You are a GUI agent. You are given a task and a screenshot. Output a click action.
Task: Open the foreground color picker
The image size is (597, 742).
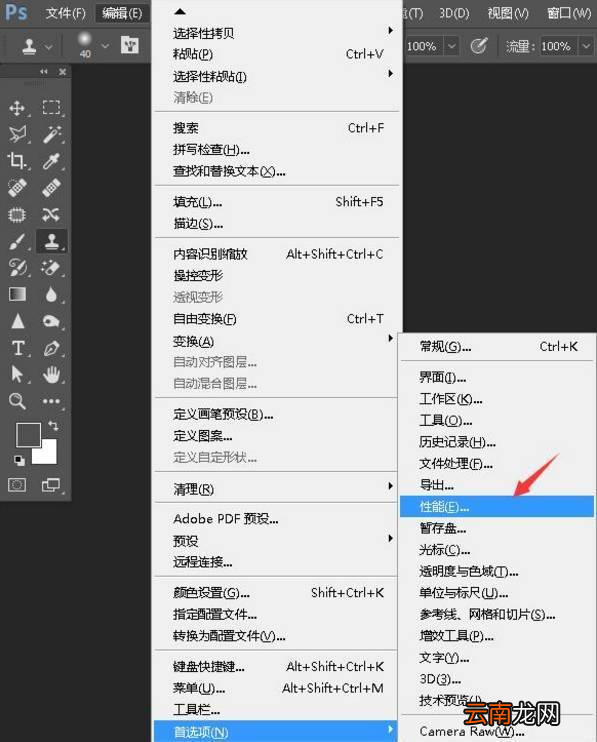[28, 435]
